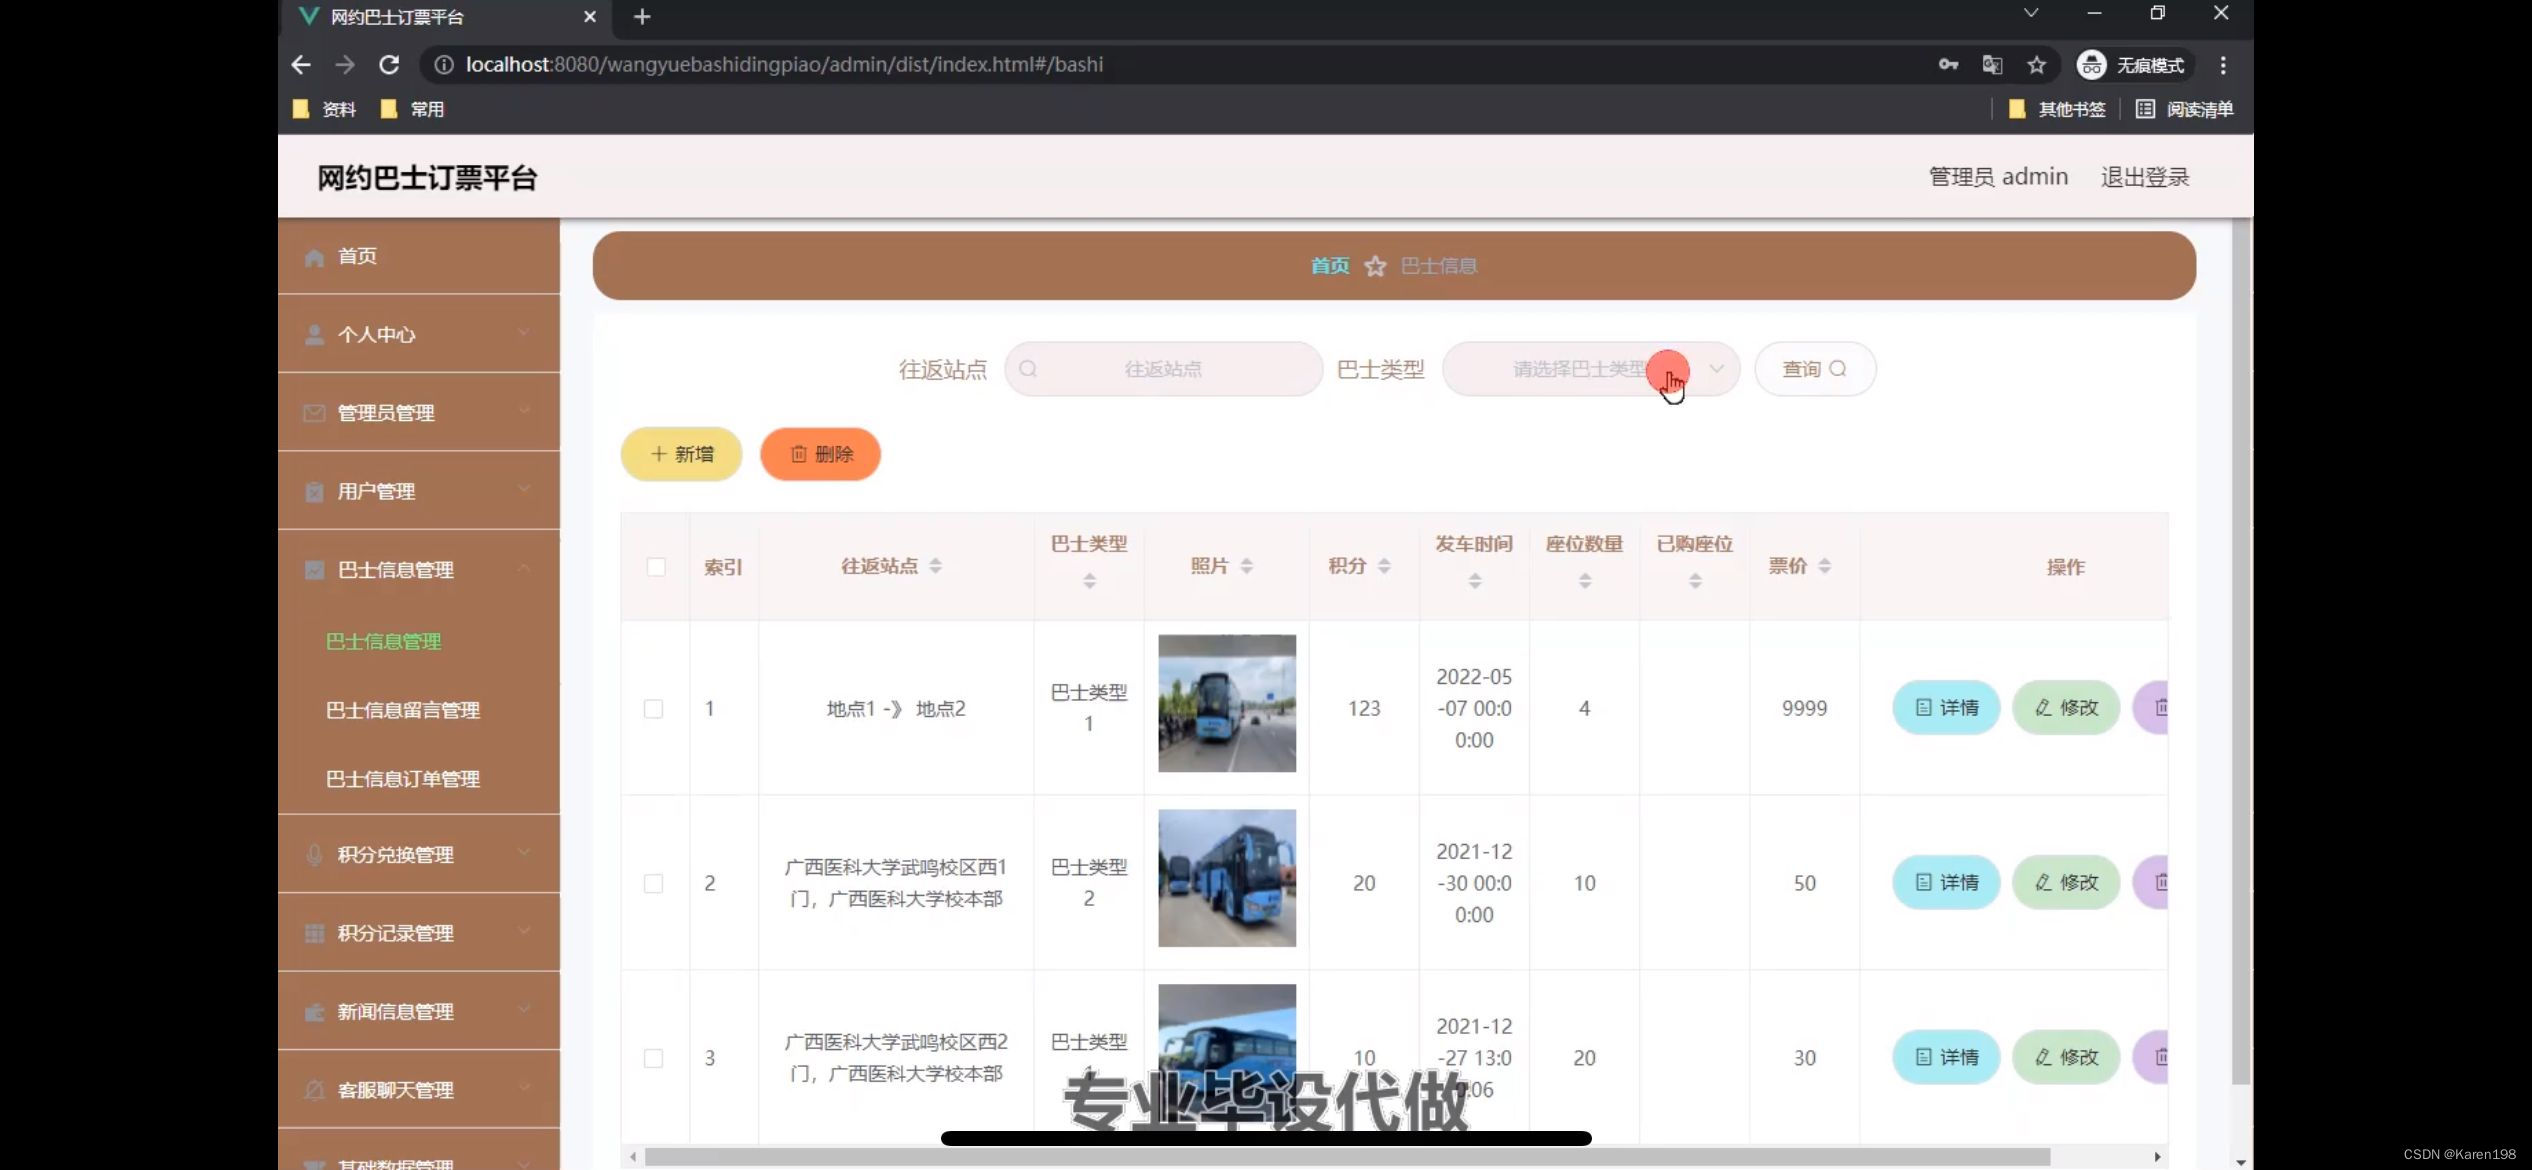Image resolution: width=2532 pixels, height=1170 pixels.
Task: Expand 客服聊天管理 sidebar menu
Action: [x=419, y=1089]
